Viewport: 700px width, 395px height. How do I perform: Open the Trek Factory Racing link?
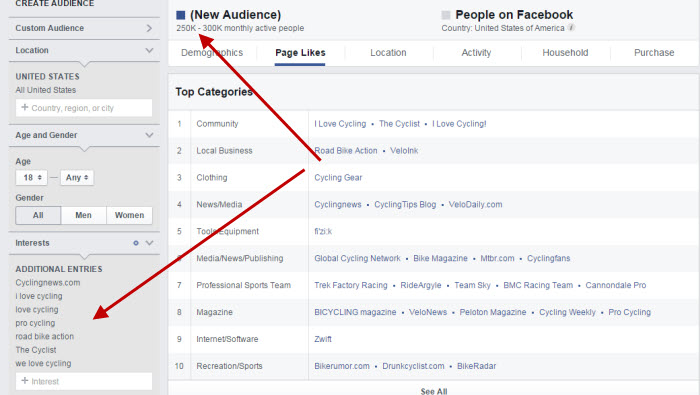click(350, 285)
